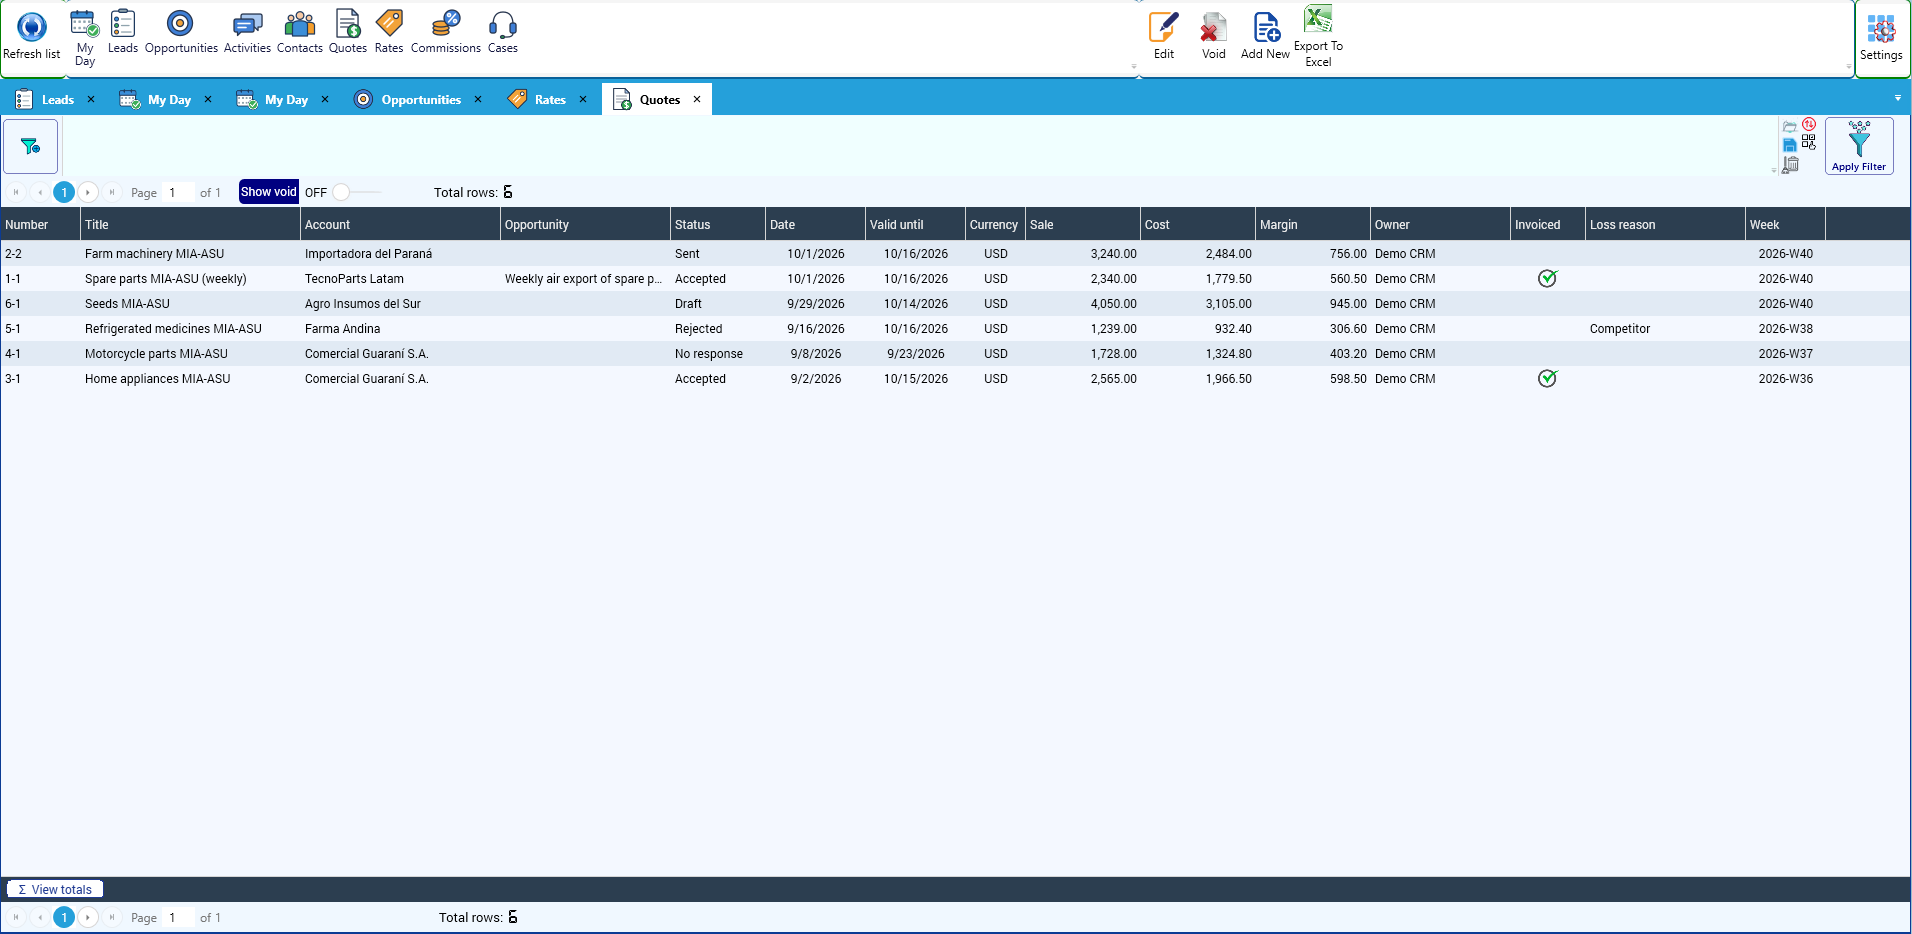This screenshot has height=934, width=1912.
Task: Open the Contacts module
Action: point(300,32)
